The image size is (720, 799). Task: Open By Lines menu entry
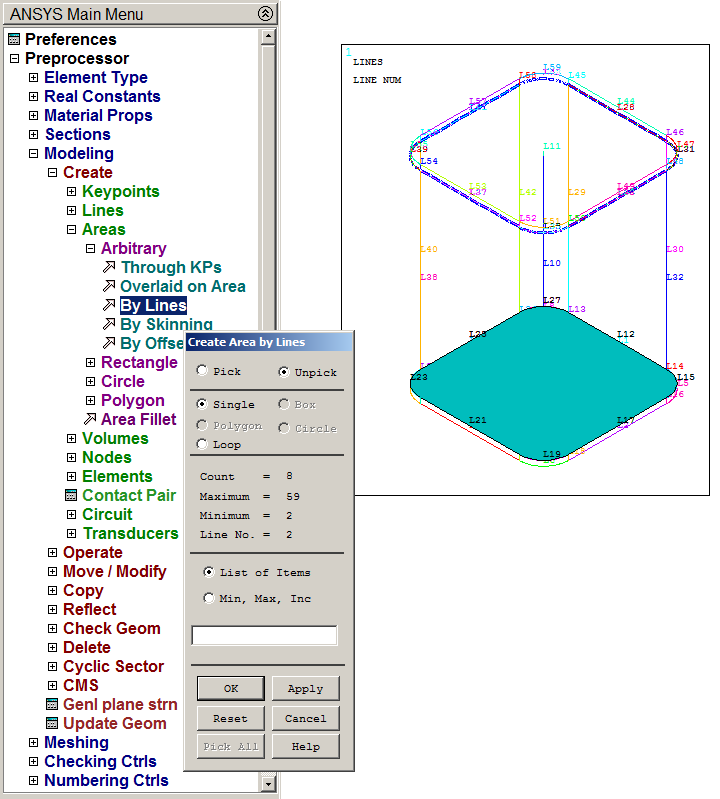(x=153, y=305)
